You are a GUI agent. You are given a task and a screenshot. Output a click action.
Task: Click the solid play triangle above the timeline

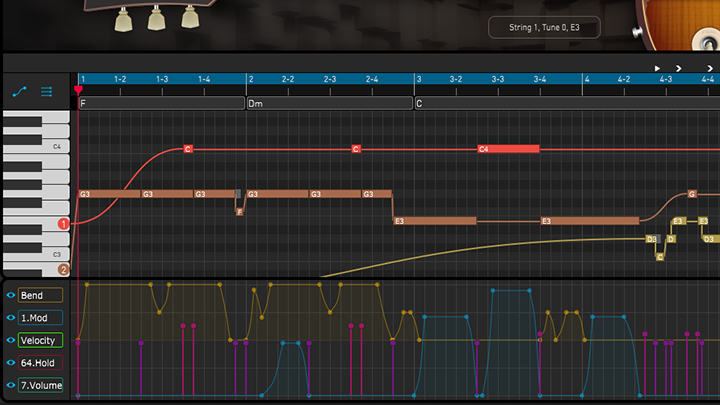657,68
